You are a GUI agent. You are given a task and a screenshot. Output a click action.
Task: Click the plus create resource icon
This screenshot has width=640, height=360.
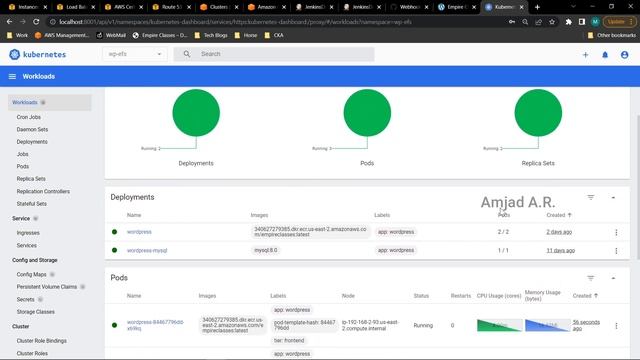point(585,55)
